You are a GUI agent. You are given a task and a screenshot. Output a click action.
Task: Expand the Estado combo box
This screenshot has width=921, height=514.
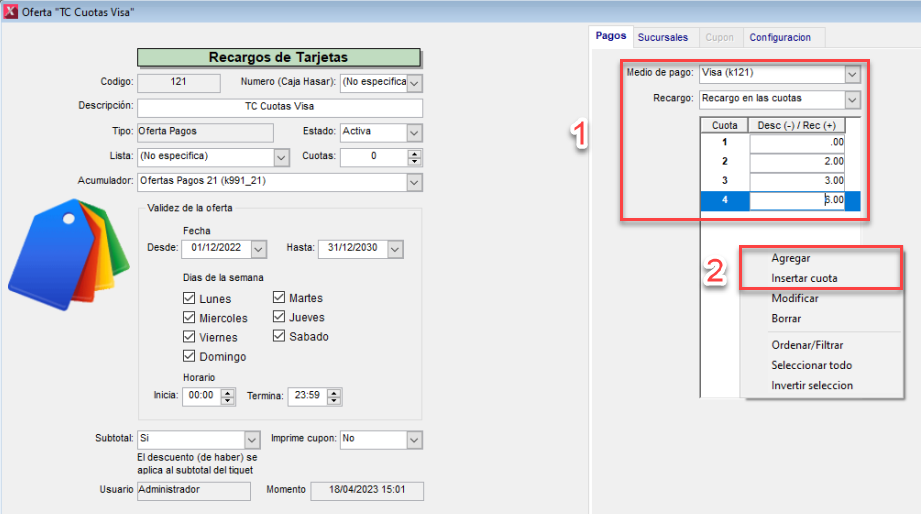414,132
